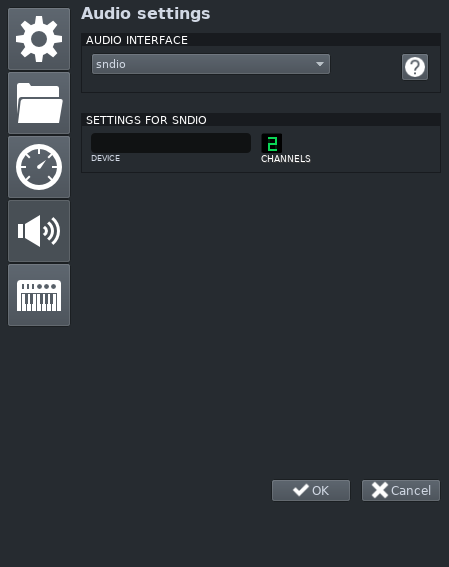Click into the DEVICE text field
The image size is (449, 567).
tap(171, 143)
